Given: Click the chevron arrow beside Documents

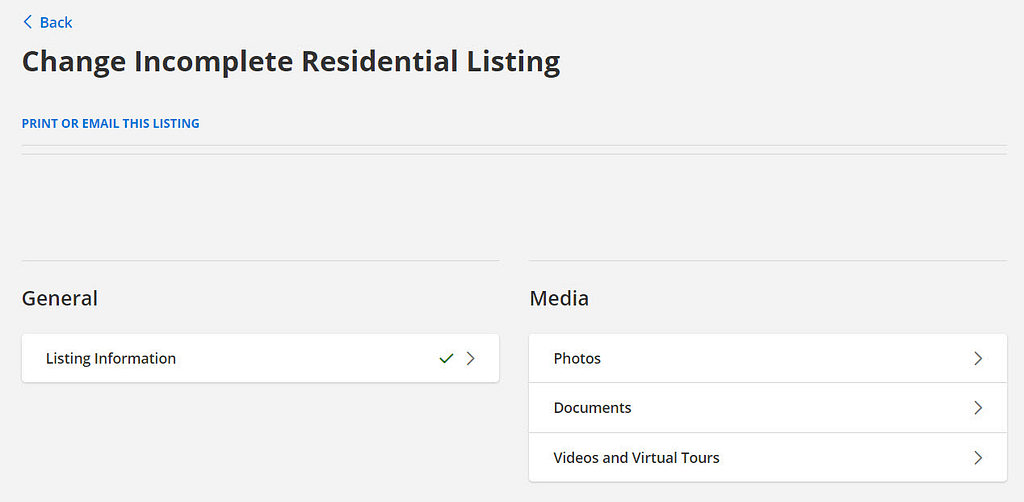Looking at the screenshot, I should [x=978, y=408].
